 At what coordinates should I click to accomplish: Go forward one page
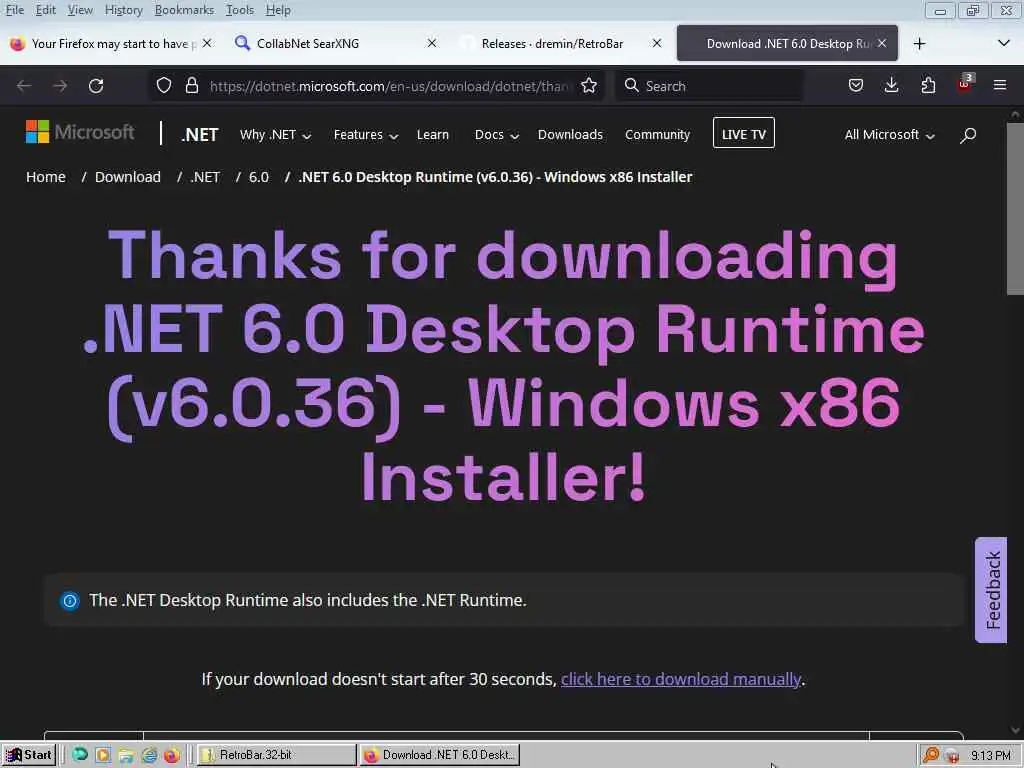(60, 86)
